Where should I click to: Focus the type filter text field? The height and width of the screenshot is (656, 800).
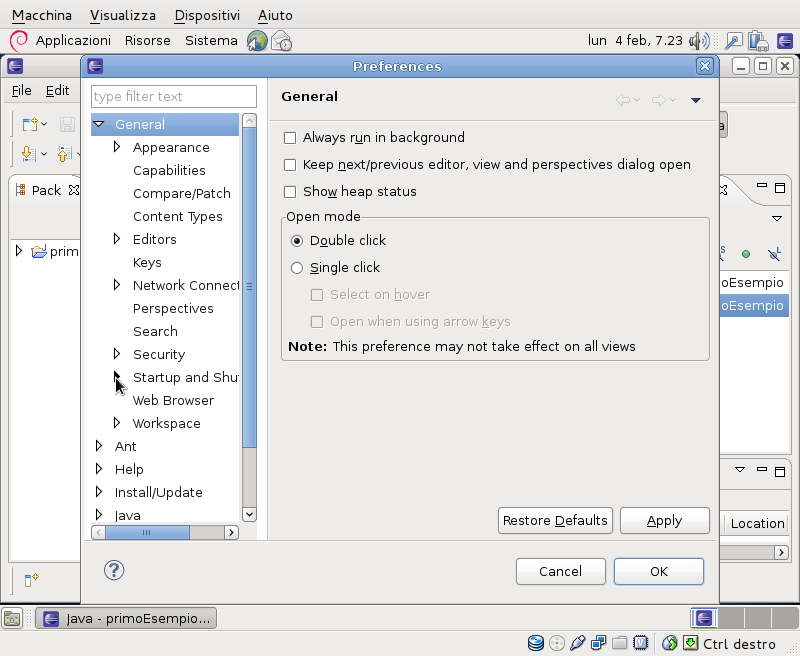point(174,96)
